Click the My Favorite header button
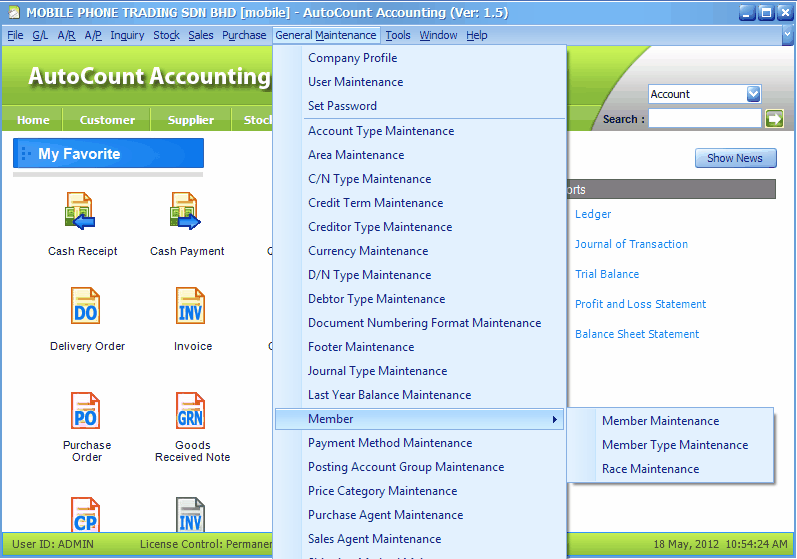The height and width of the screenshot is (559, 797). pos(108,153)
